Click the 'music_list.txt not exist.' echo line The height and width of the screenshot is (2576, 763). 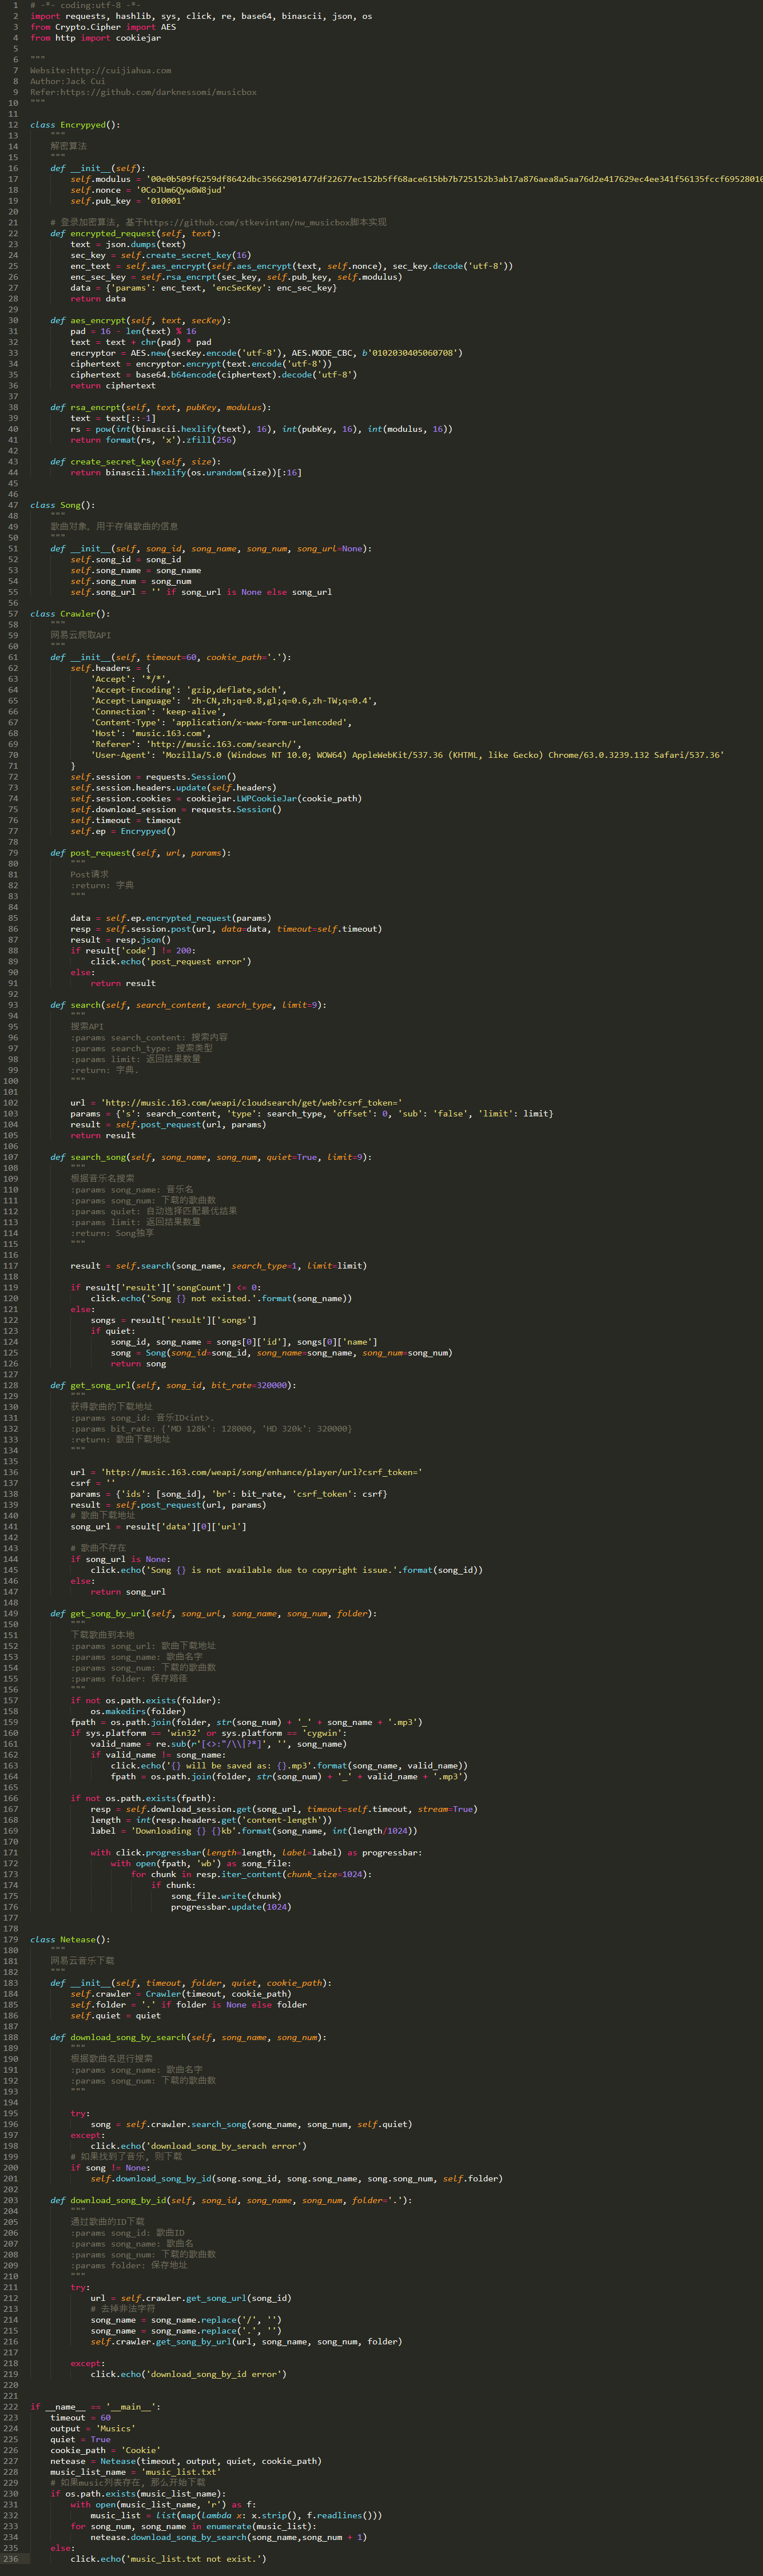click(168, 2559)
